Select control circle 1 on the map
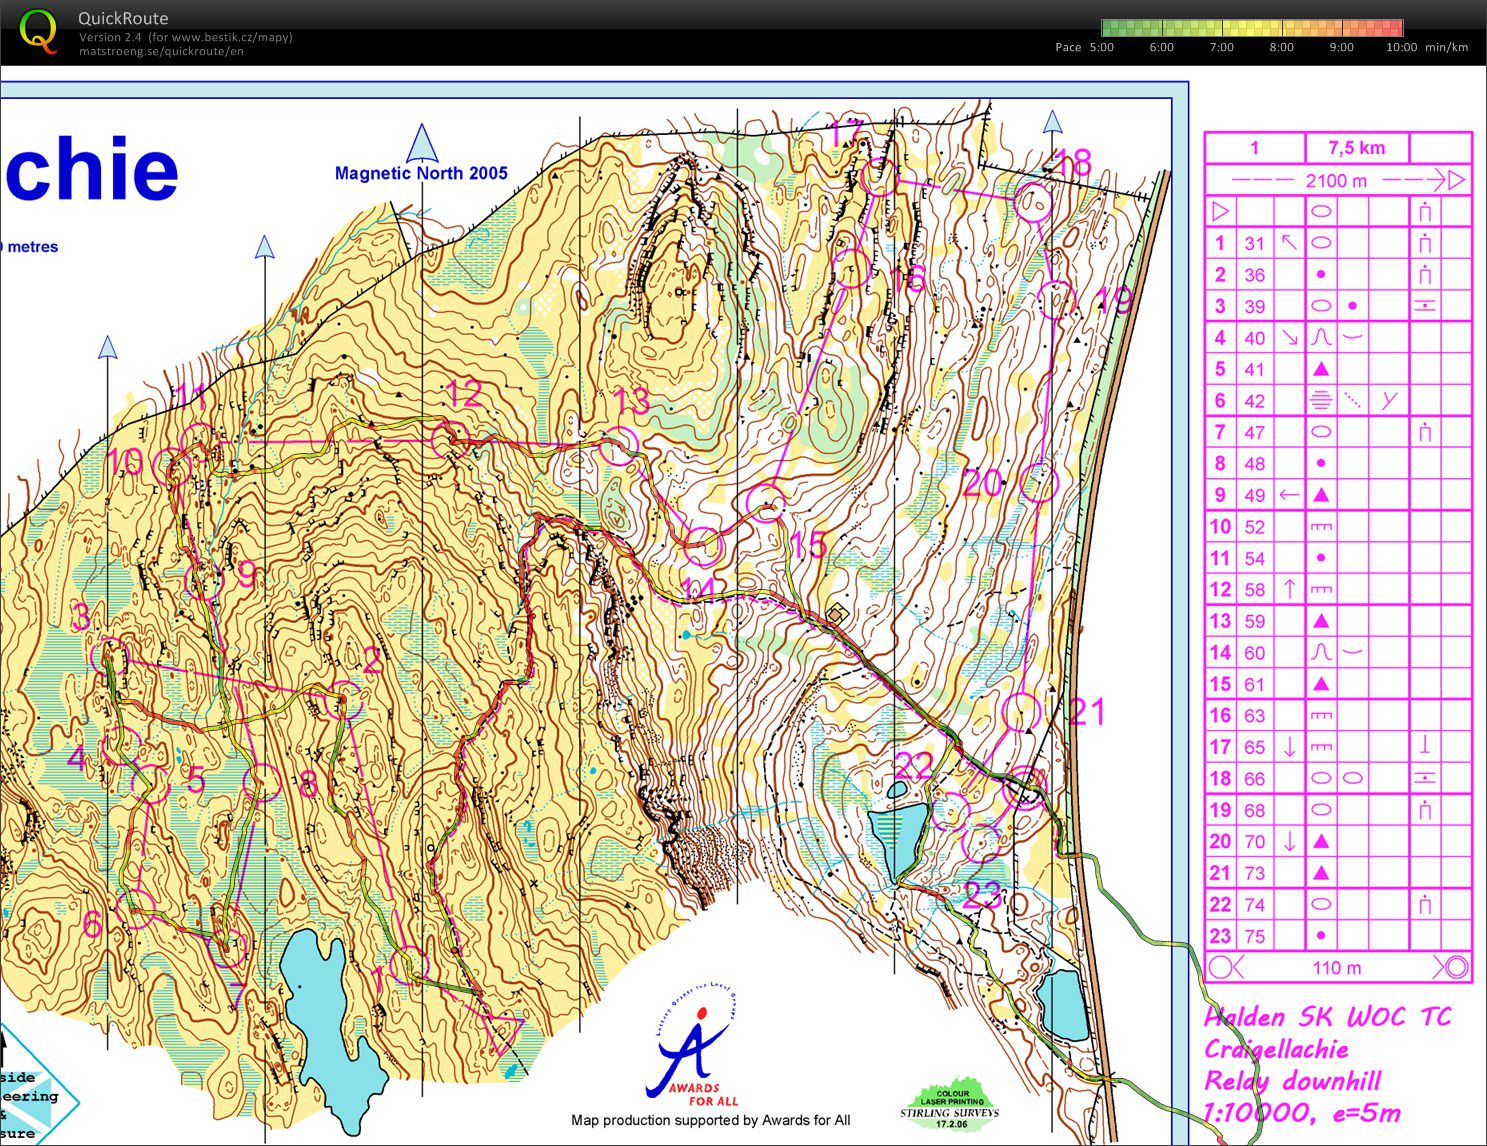Image resolution: width=1487 pixels, height=1146 pixels. 408,966
